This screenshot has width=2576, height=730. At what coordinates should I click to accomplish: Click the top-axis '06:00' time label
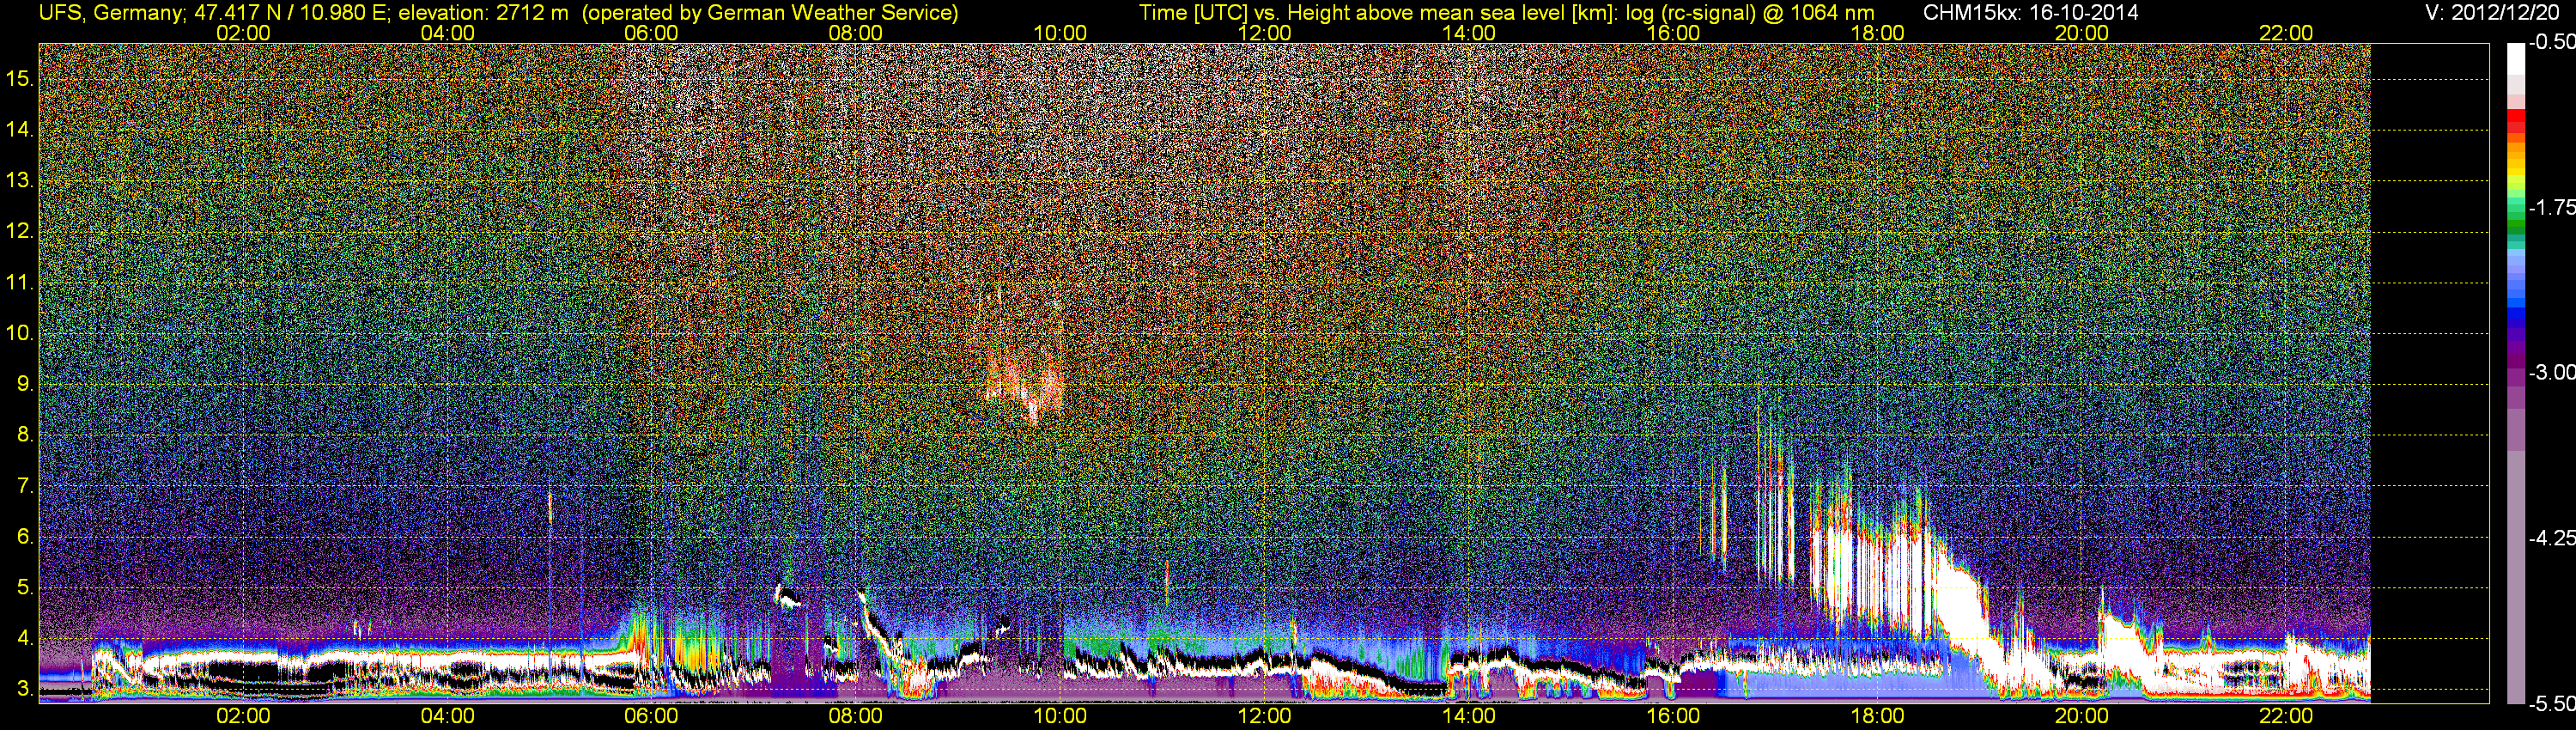[x=651, y=33]
